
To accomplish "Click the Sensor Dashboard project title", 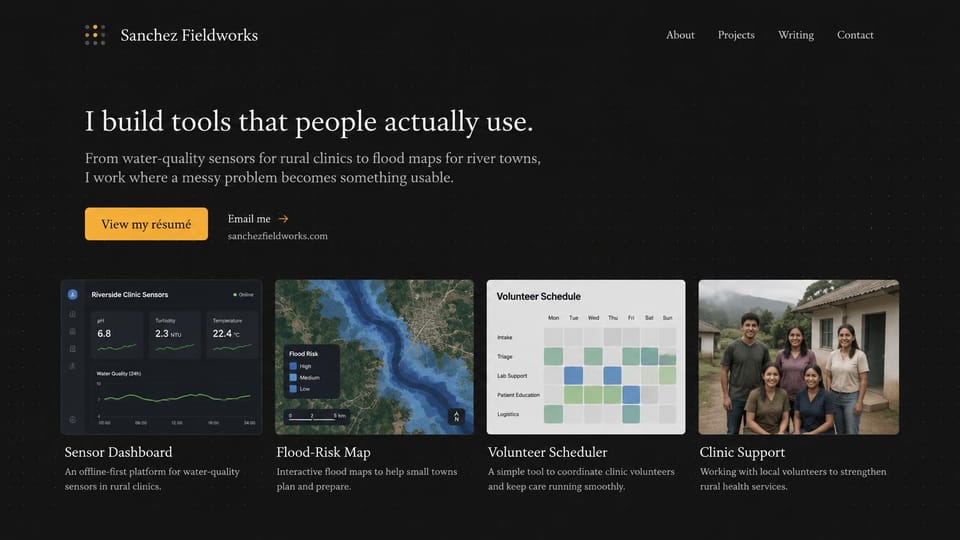I will pos(118,452).
